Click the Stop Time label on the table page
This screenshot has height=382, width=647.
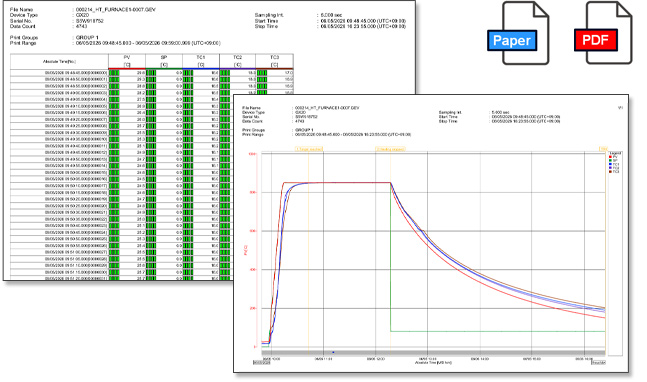266,26
